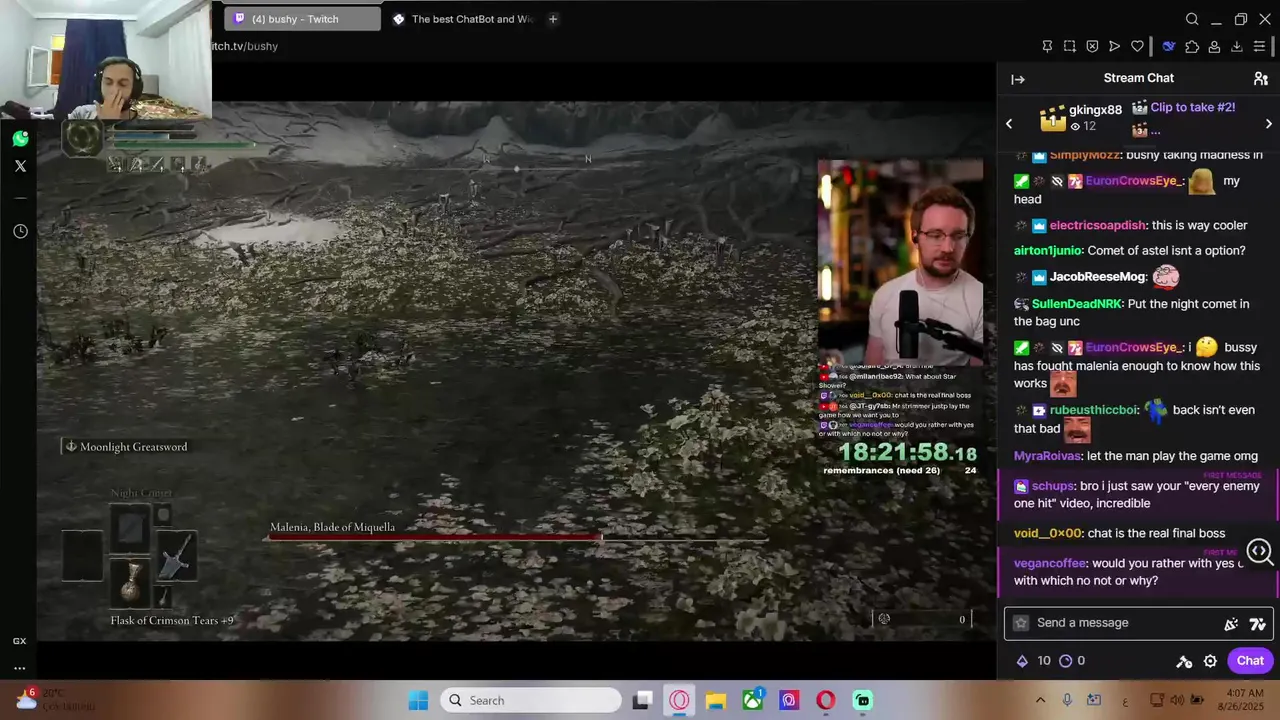This screenshot has width=1280, height=720.
Task: Open Task View on taskbar
Action: click(x=642, y=700)
